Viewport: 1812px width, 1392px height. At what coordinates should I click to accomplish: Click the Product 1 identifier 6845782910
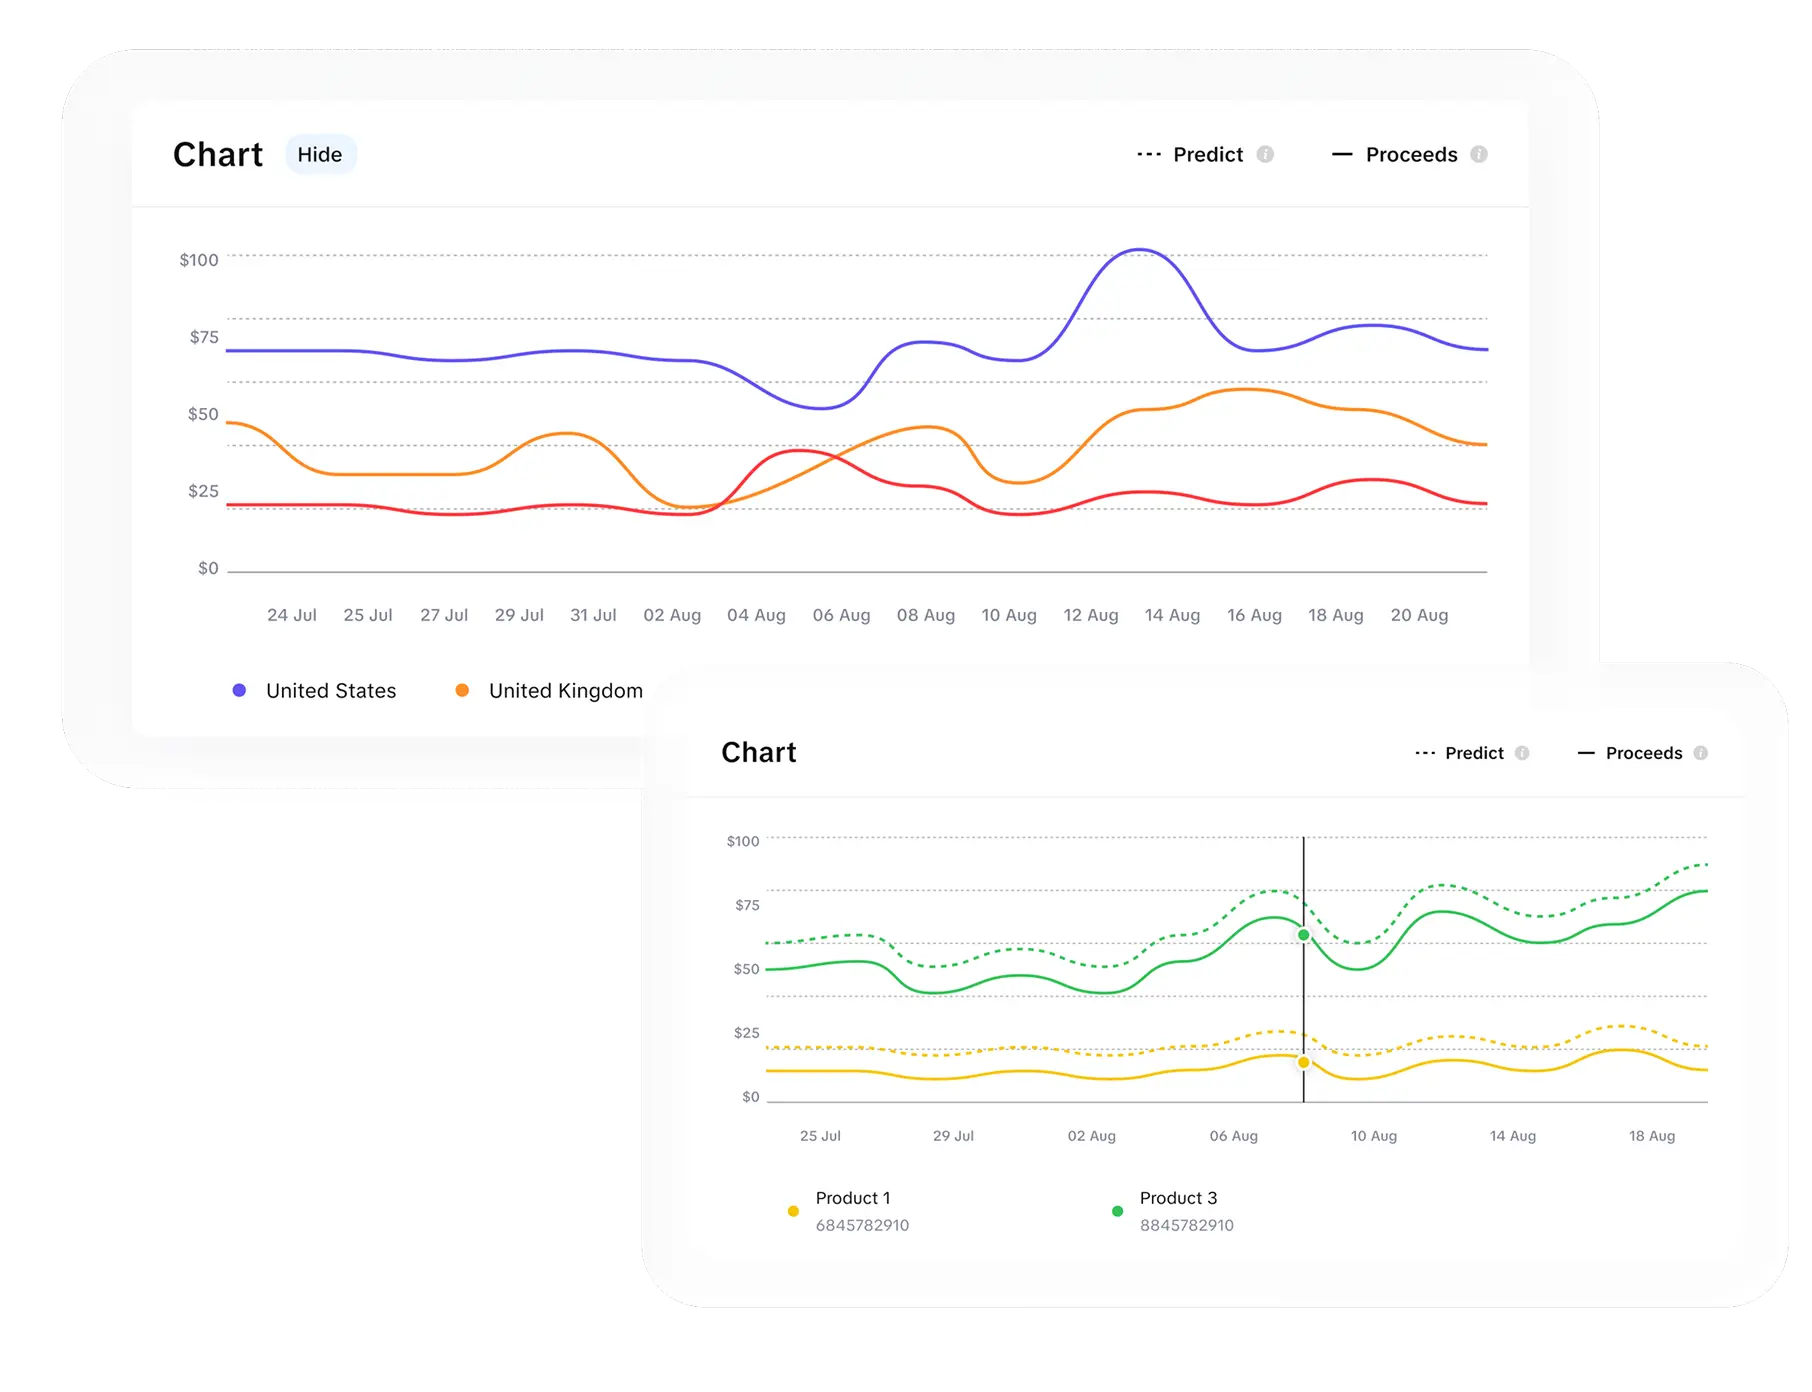861,1225
